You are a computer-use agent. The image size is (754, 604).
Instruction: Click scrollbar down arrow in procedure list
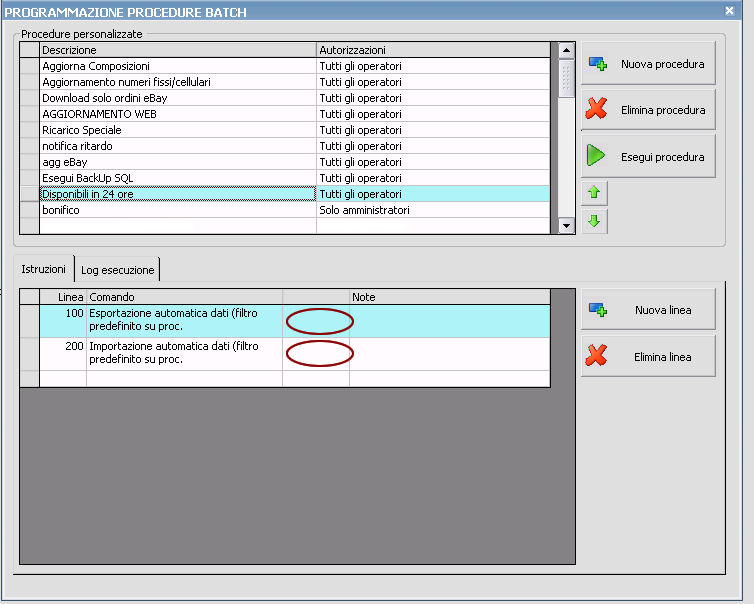[x=566, y=226]
